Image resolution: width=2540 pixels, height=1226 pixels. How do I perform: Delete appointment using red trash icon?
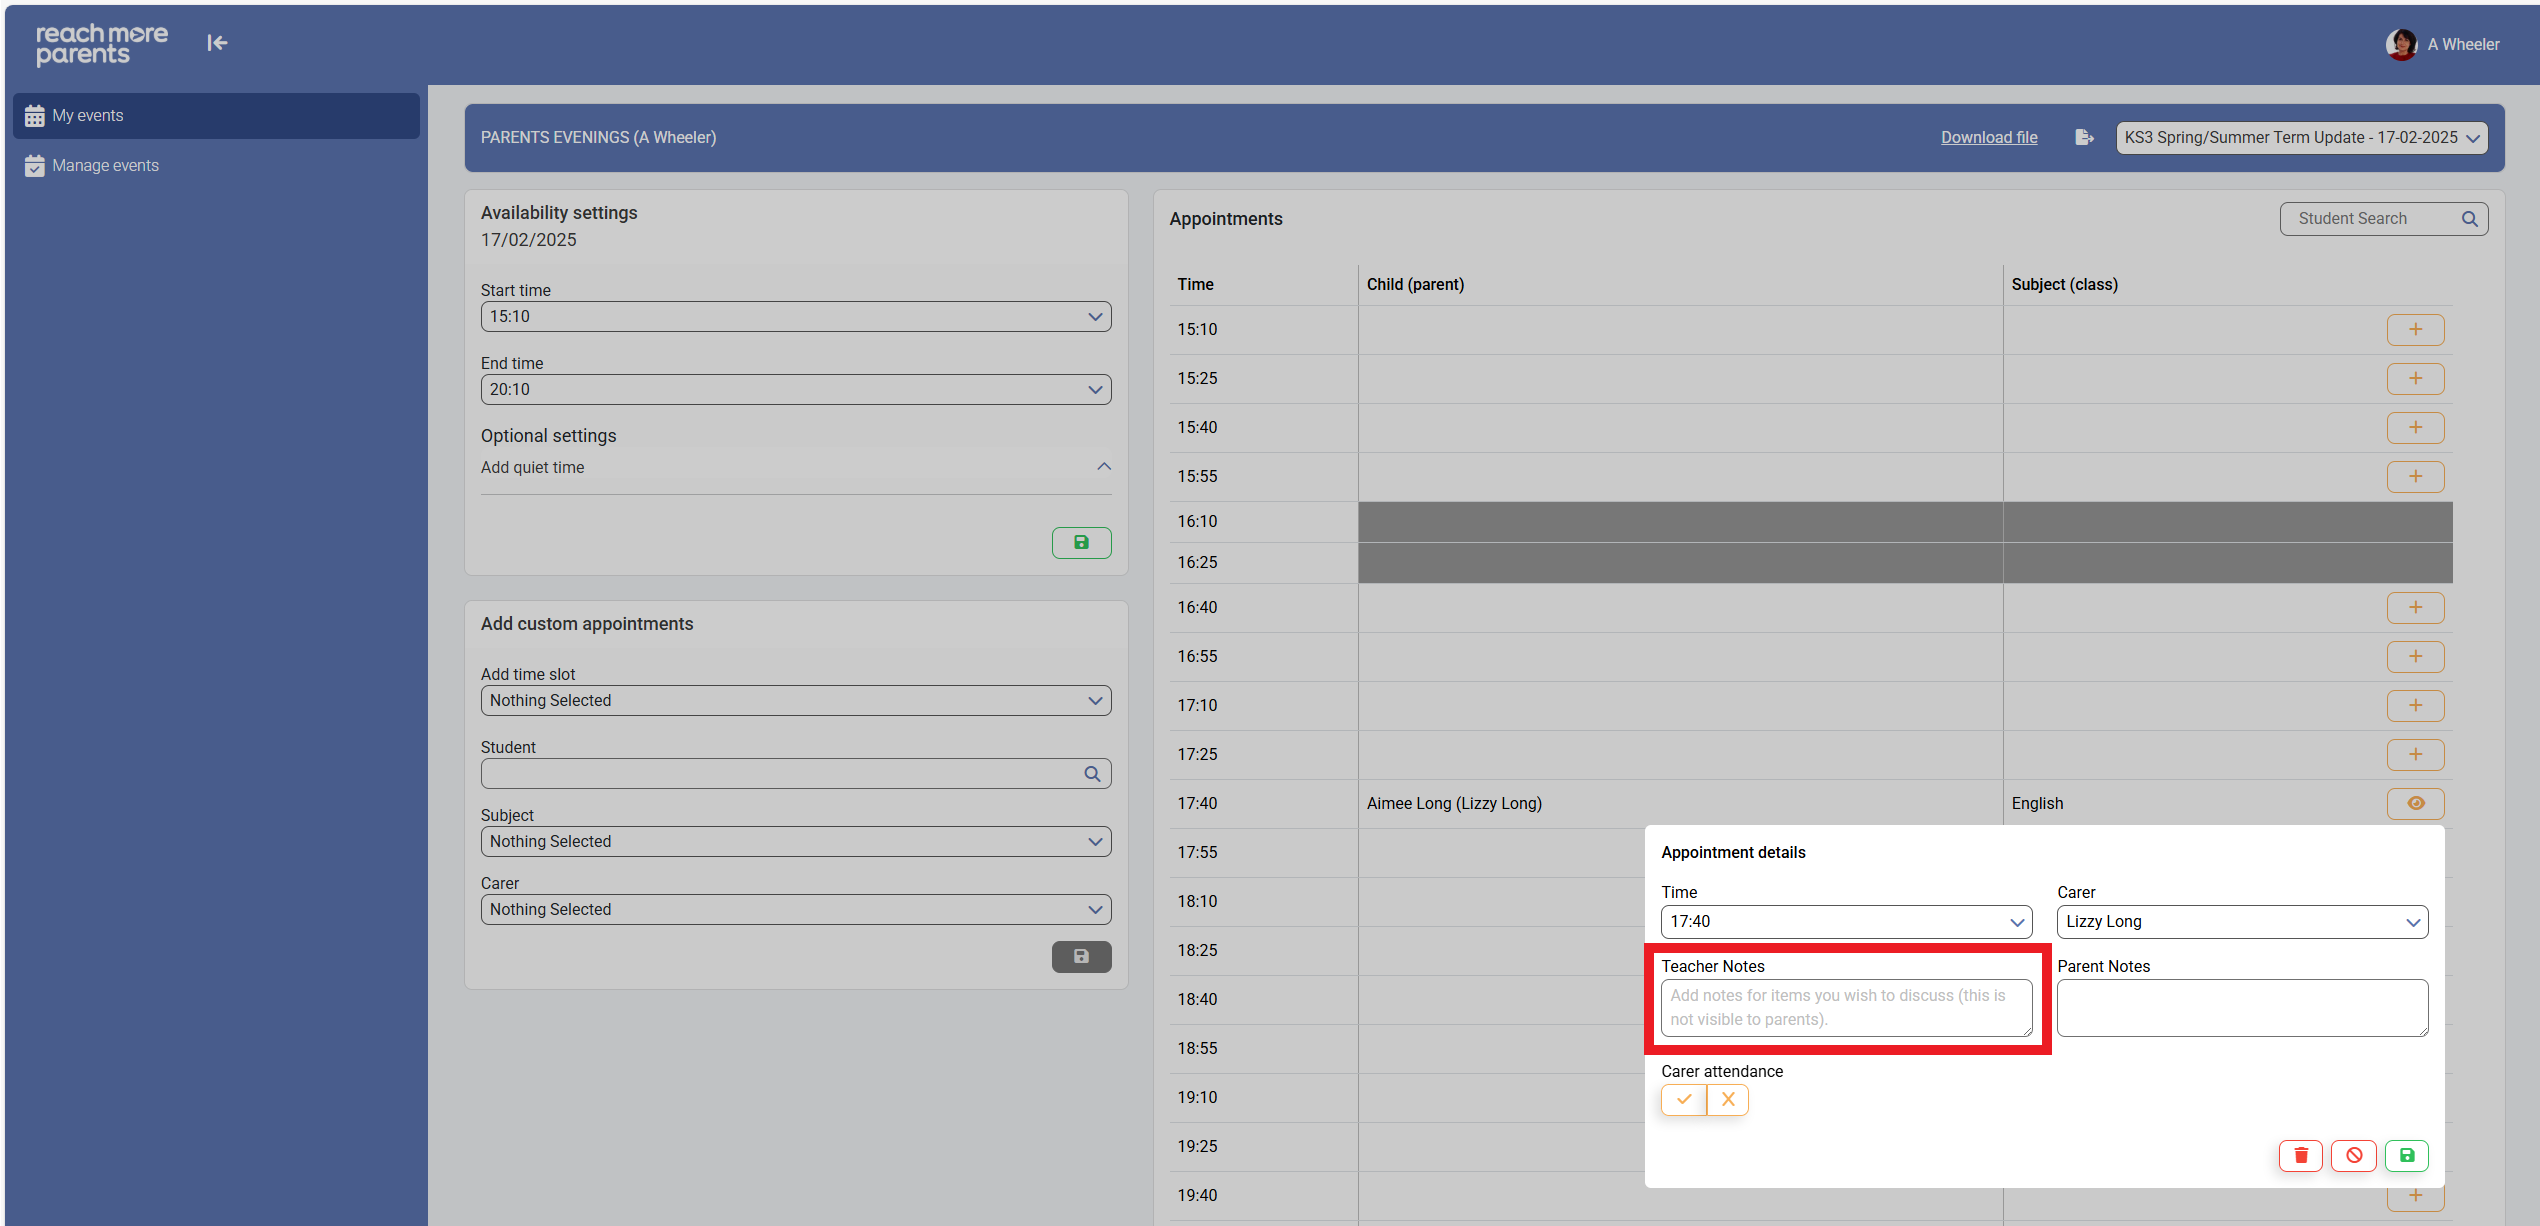pyautogui.click(x=2300, y=1155)
